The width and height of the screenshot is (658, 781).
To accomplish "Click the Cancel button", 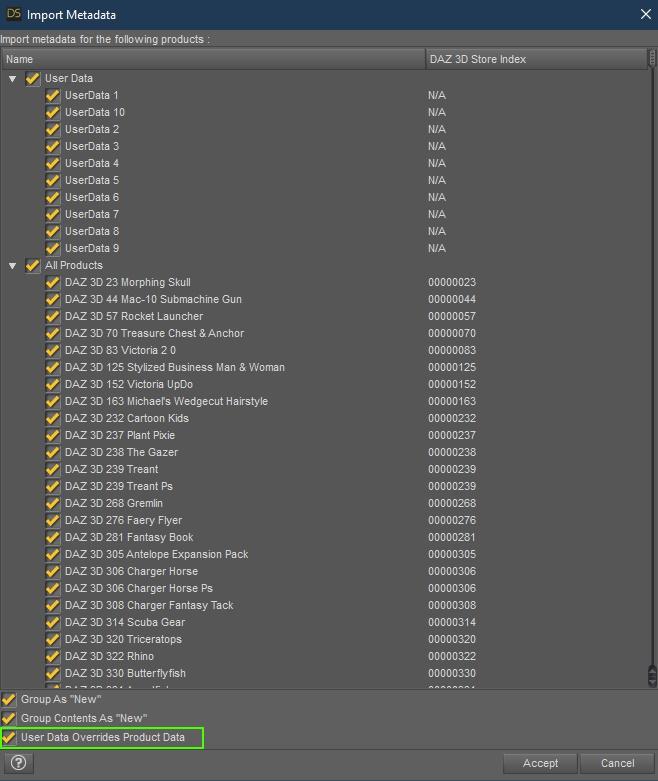I will [618, 763].
